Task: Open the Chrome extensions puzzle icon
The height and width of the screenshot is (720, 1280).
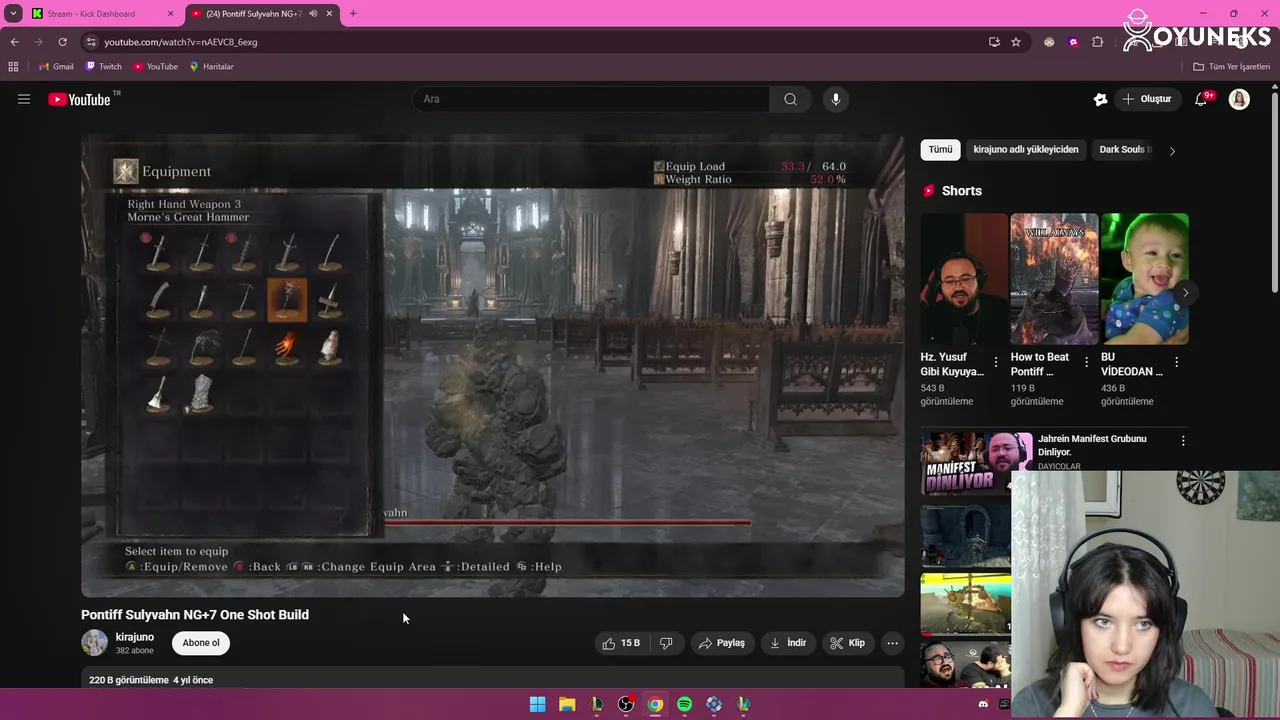Action: 1097,42
